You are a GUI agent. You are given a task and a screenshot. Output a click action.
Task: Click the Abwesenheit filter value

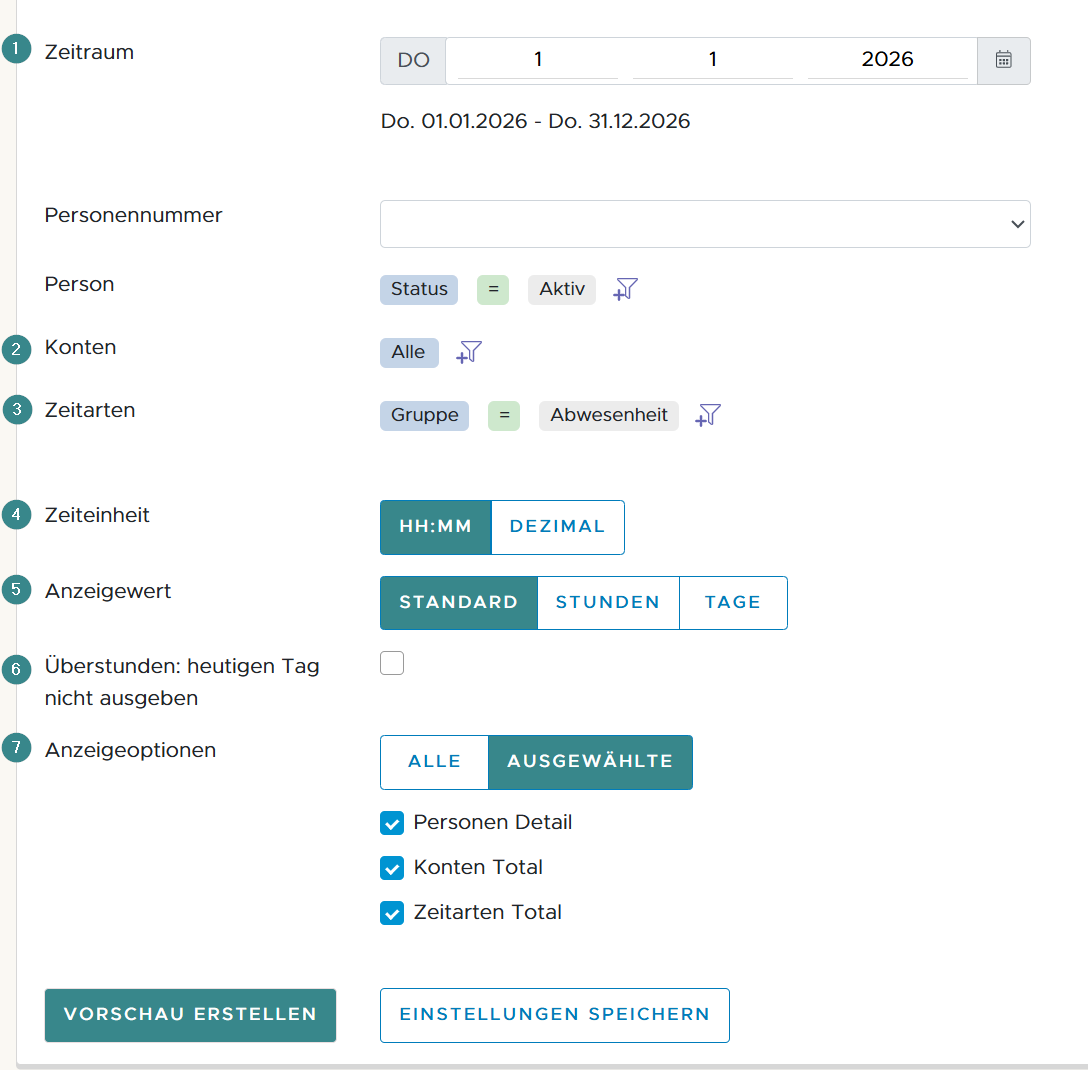(x=609, y=416)
